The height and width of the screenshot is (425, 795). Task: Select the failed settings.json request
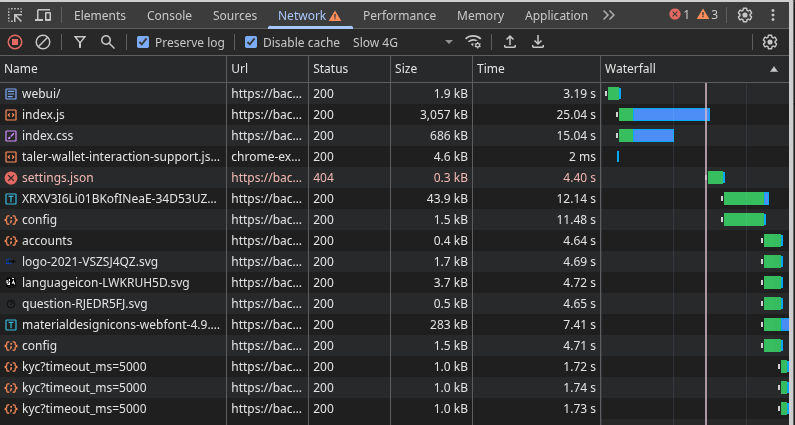point(63,178)
